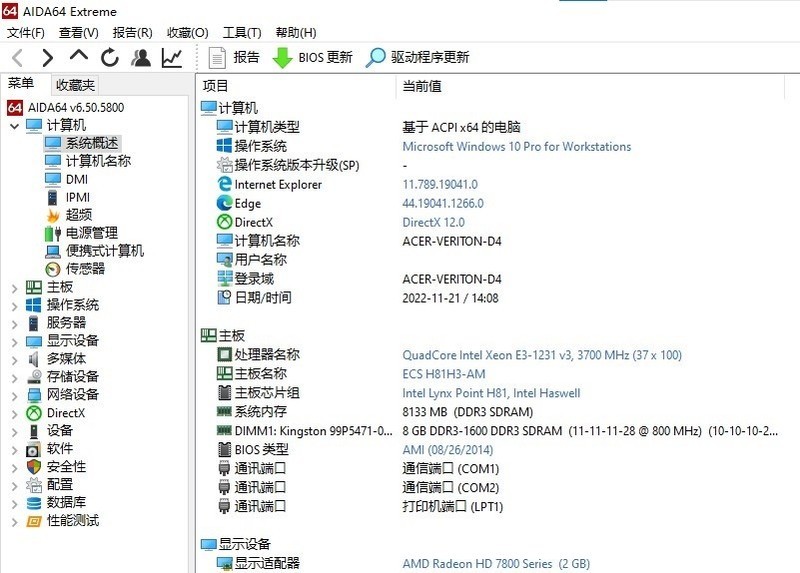Expand the 显示设备 tree node
This screenshot has height=573, width=800.
[15, 341]
